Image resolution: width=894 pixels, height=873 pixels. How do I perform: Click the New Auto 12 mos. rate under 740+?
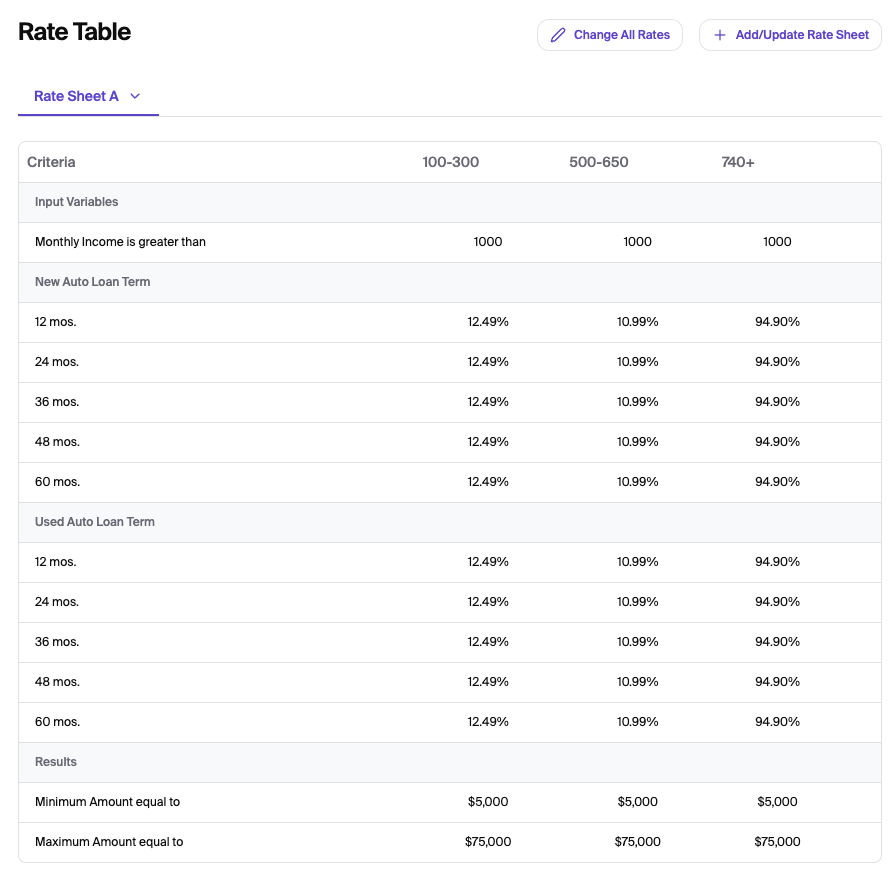click(777, 322)
